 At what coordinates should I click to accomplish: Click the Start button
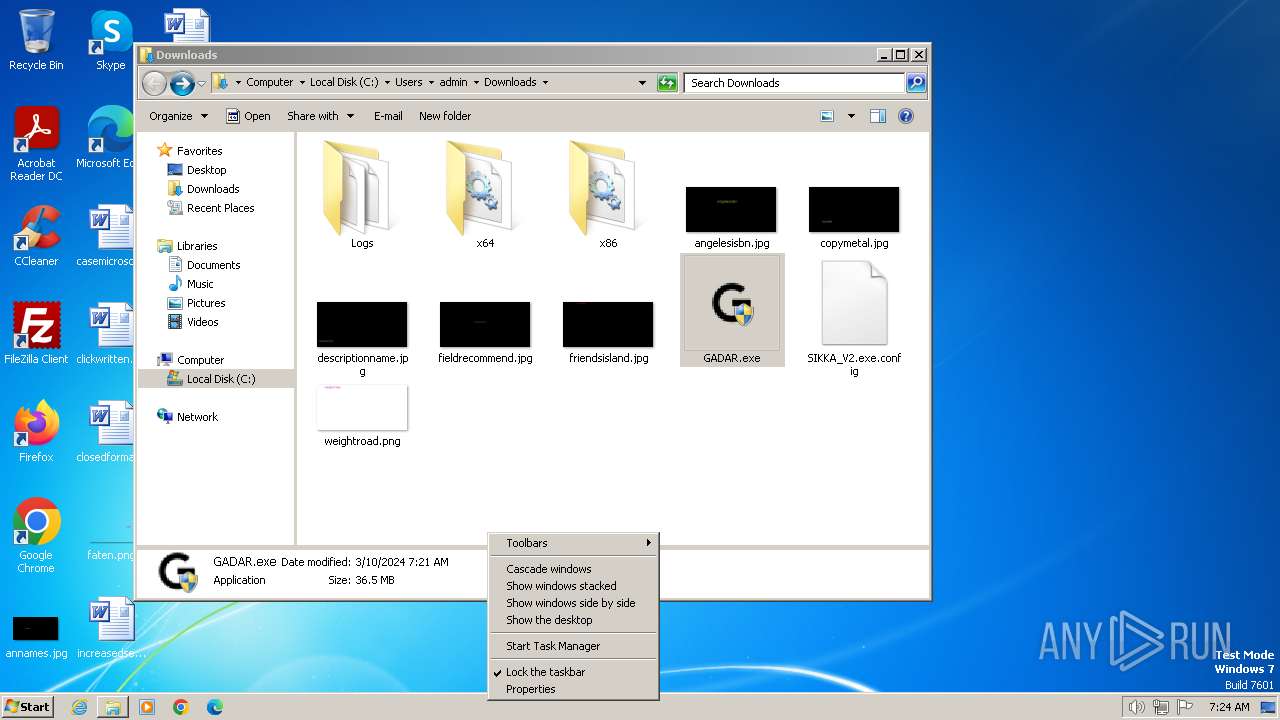click(x=27, y=706)
